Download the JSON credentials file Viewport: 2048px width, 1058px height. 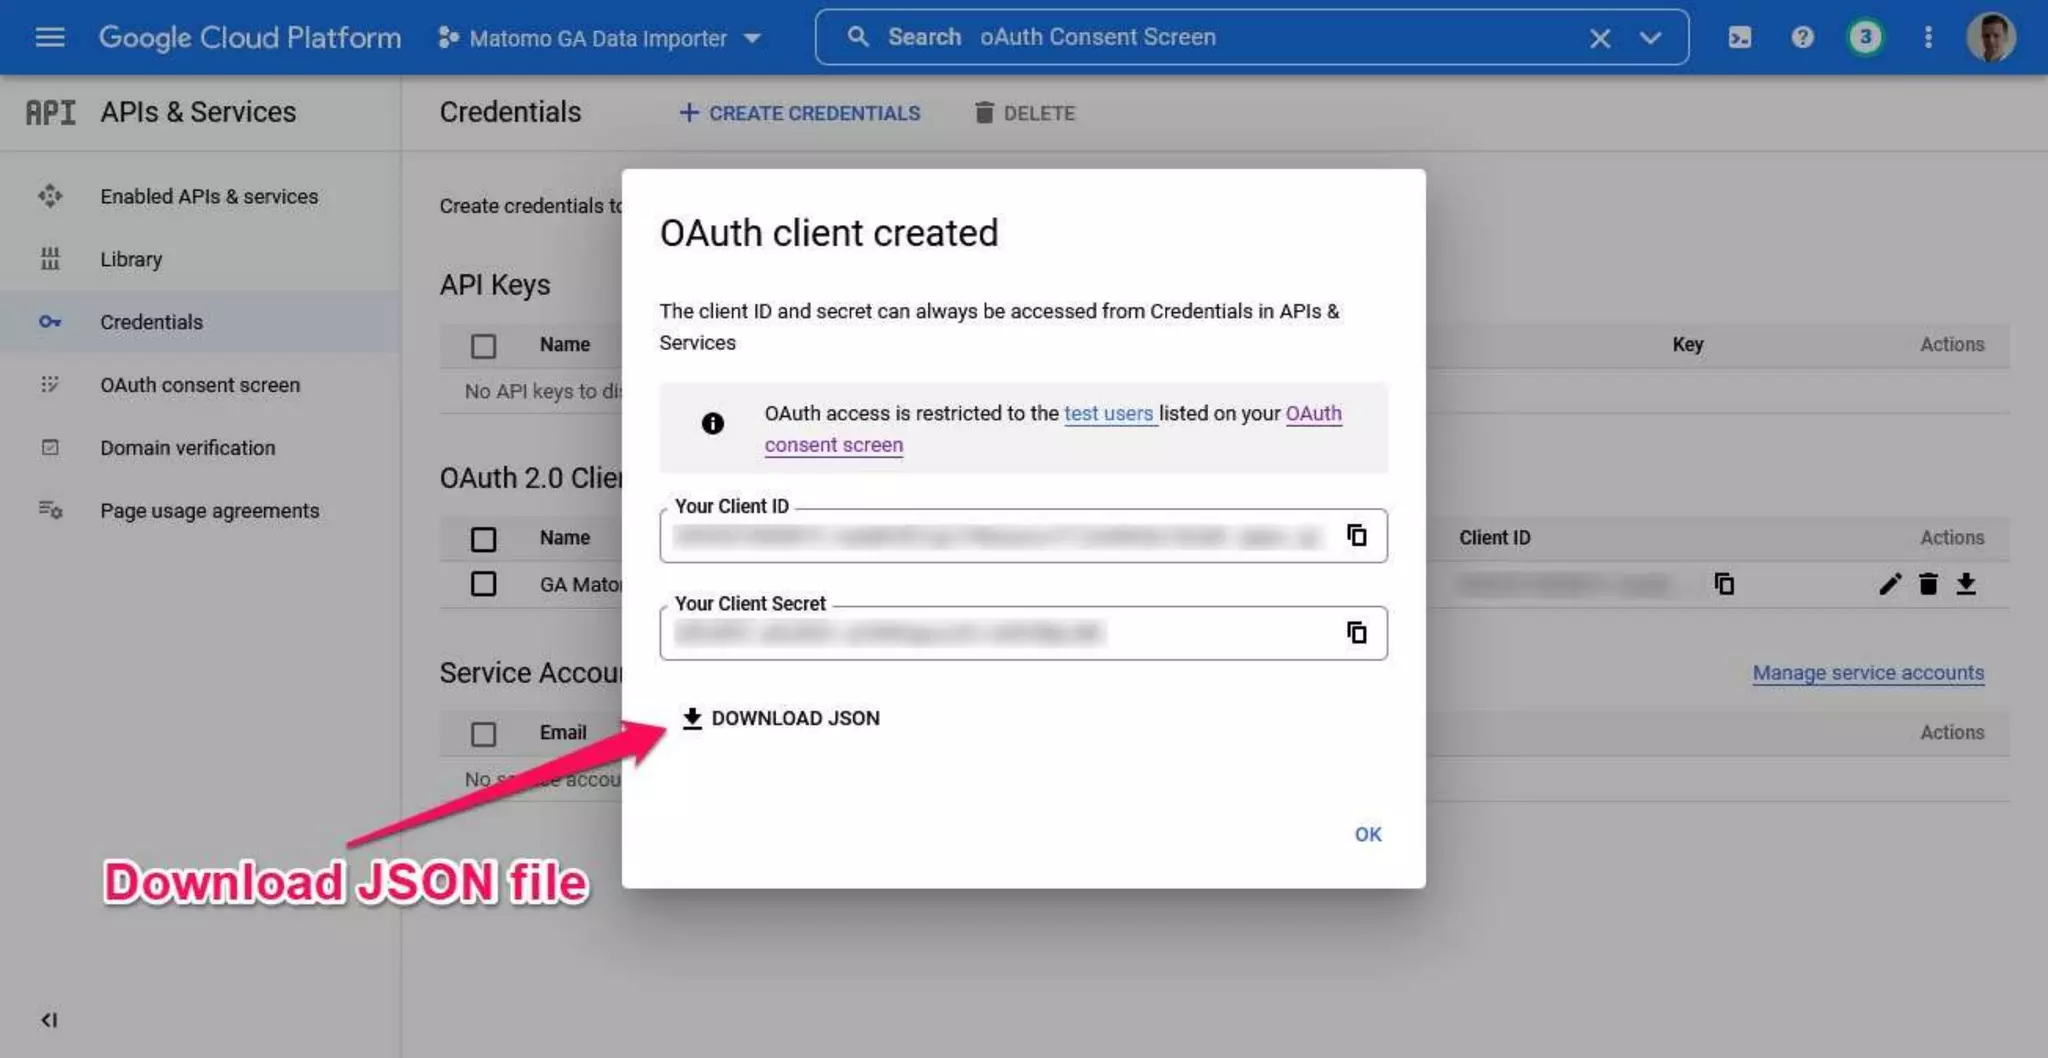point(781,718)
